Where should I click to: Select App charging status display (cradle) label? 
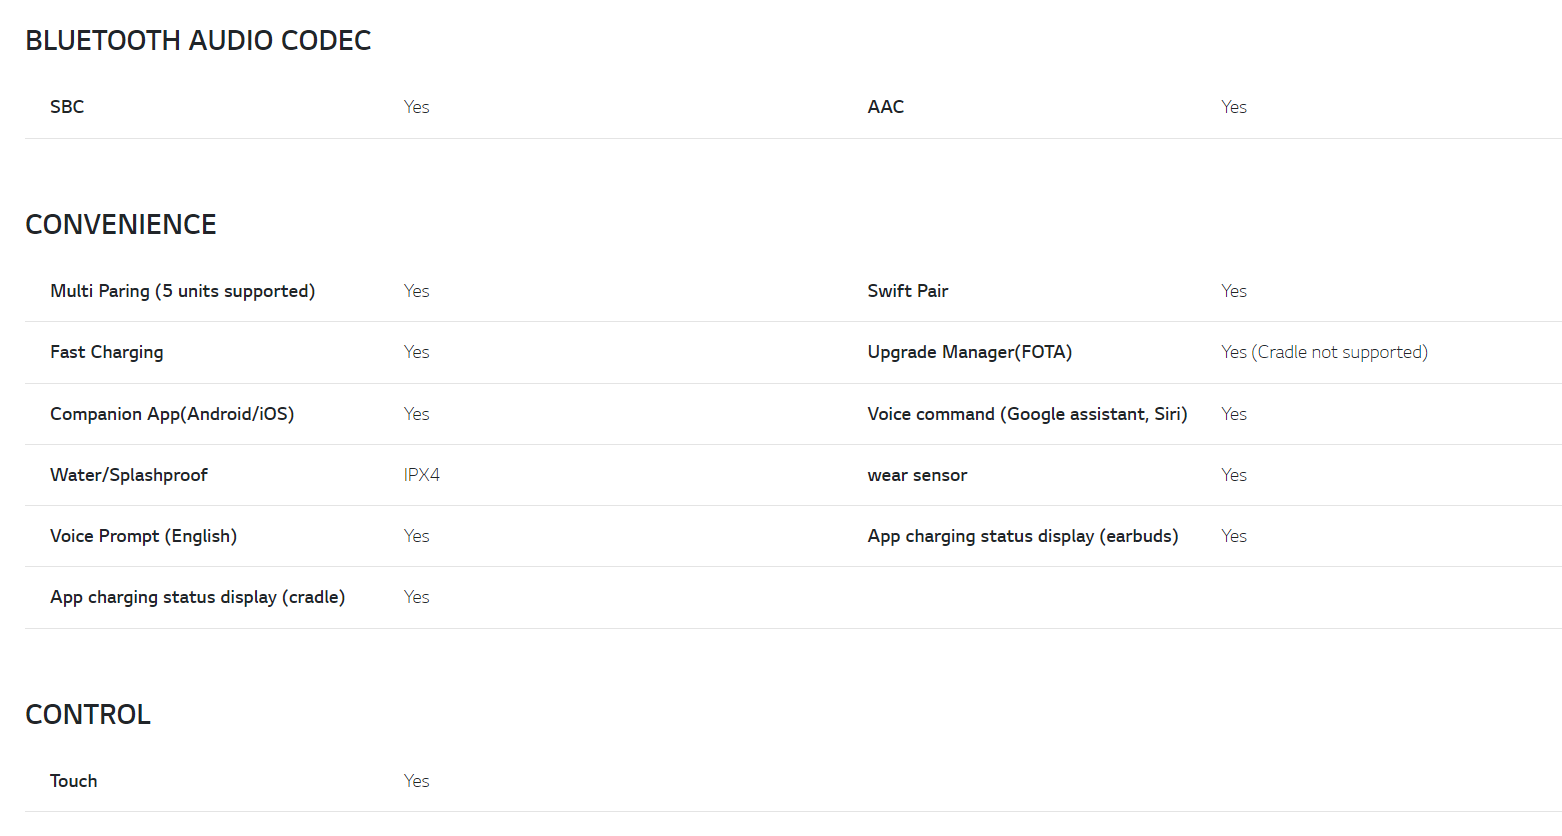coord(197,597)
